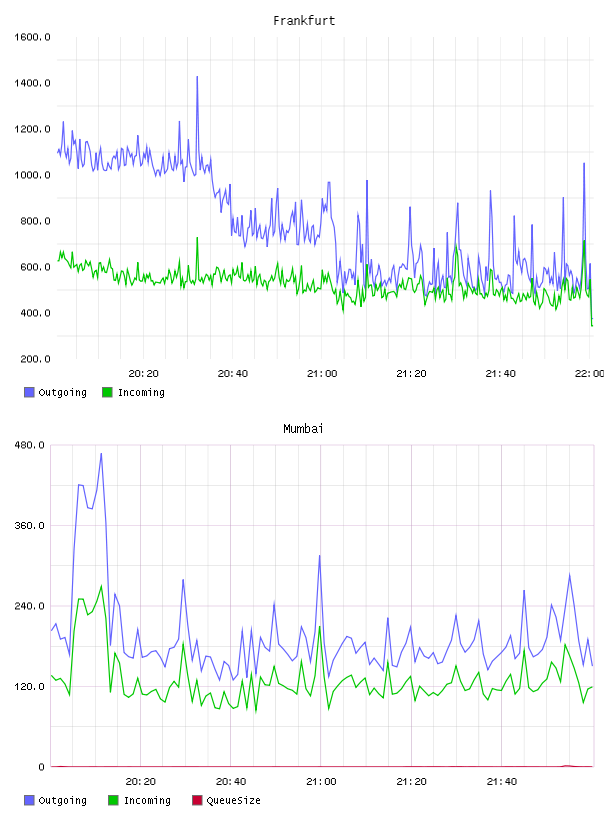Click the 240.0 y-axis label in Mumbai chart

pyautogui.click(x=30, y=606)
